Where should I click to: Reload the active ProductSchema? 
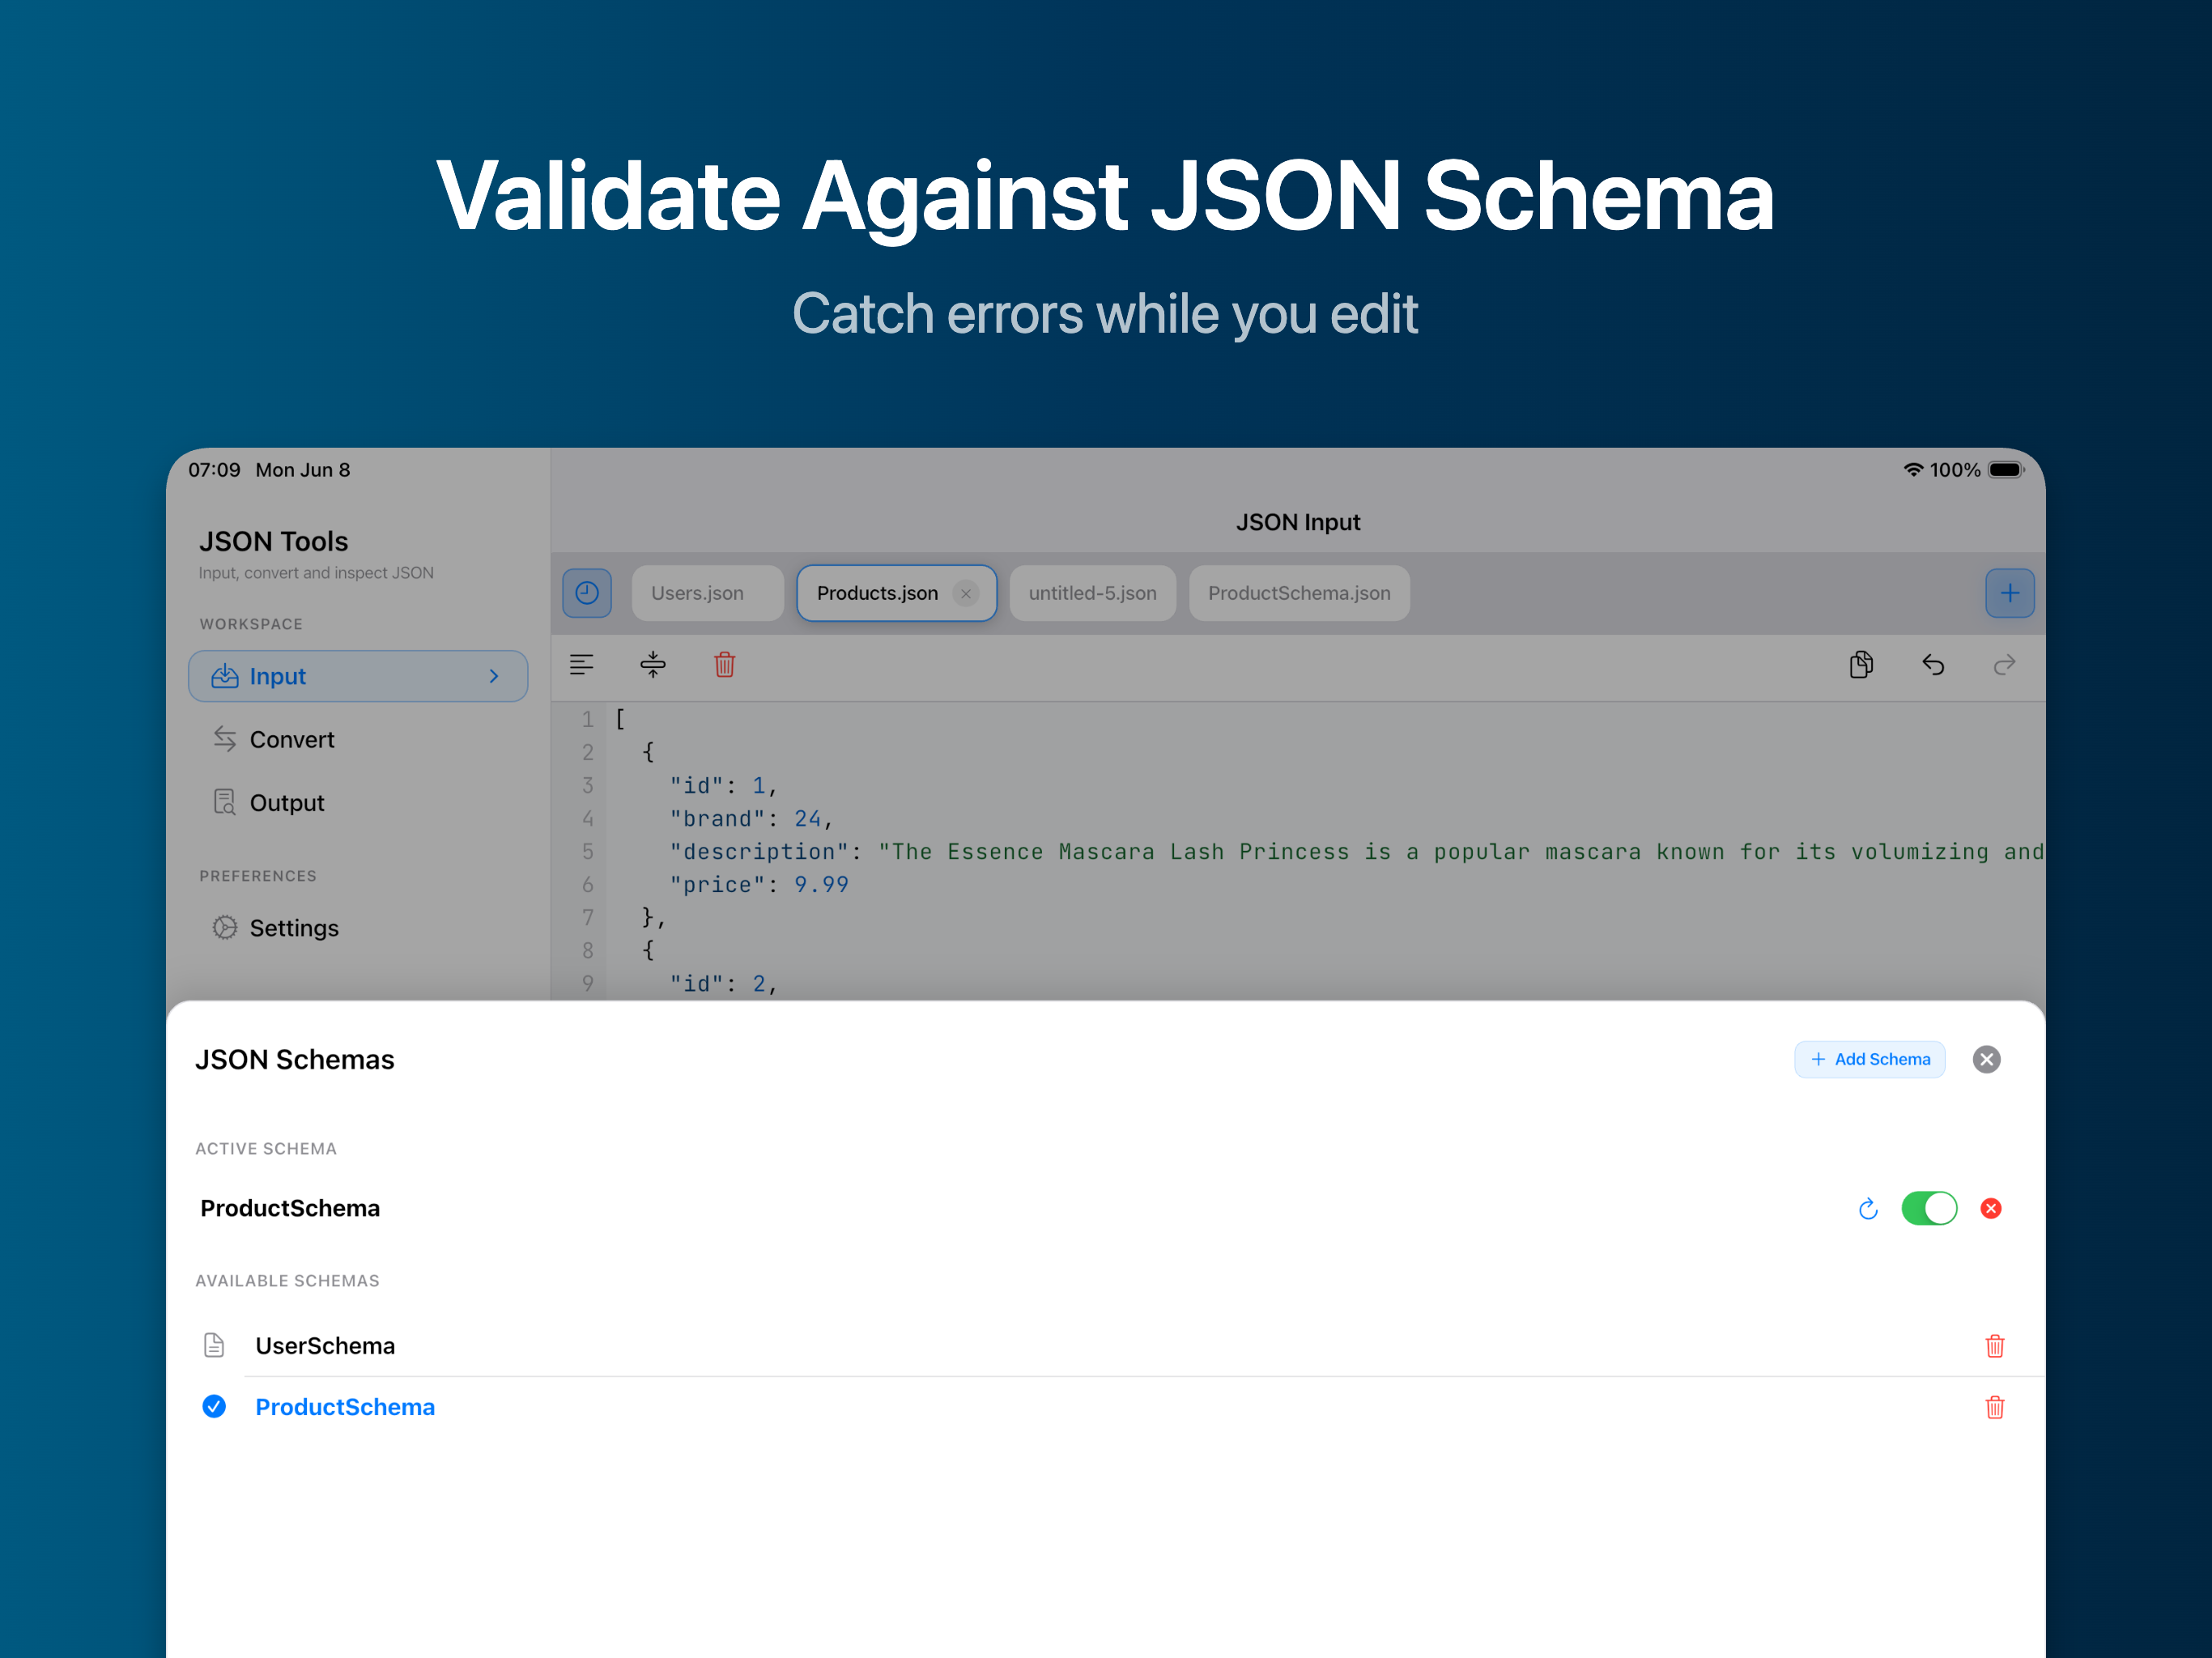coord(1867,1209)
